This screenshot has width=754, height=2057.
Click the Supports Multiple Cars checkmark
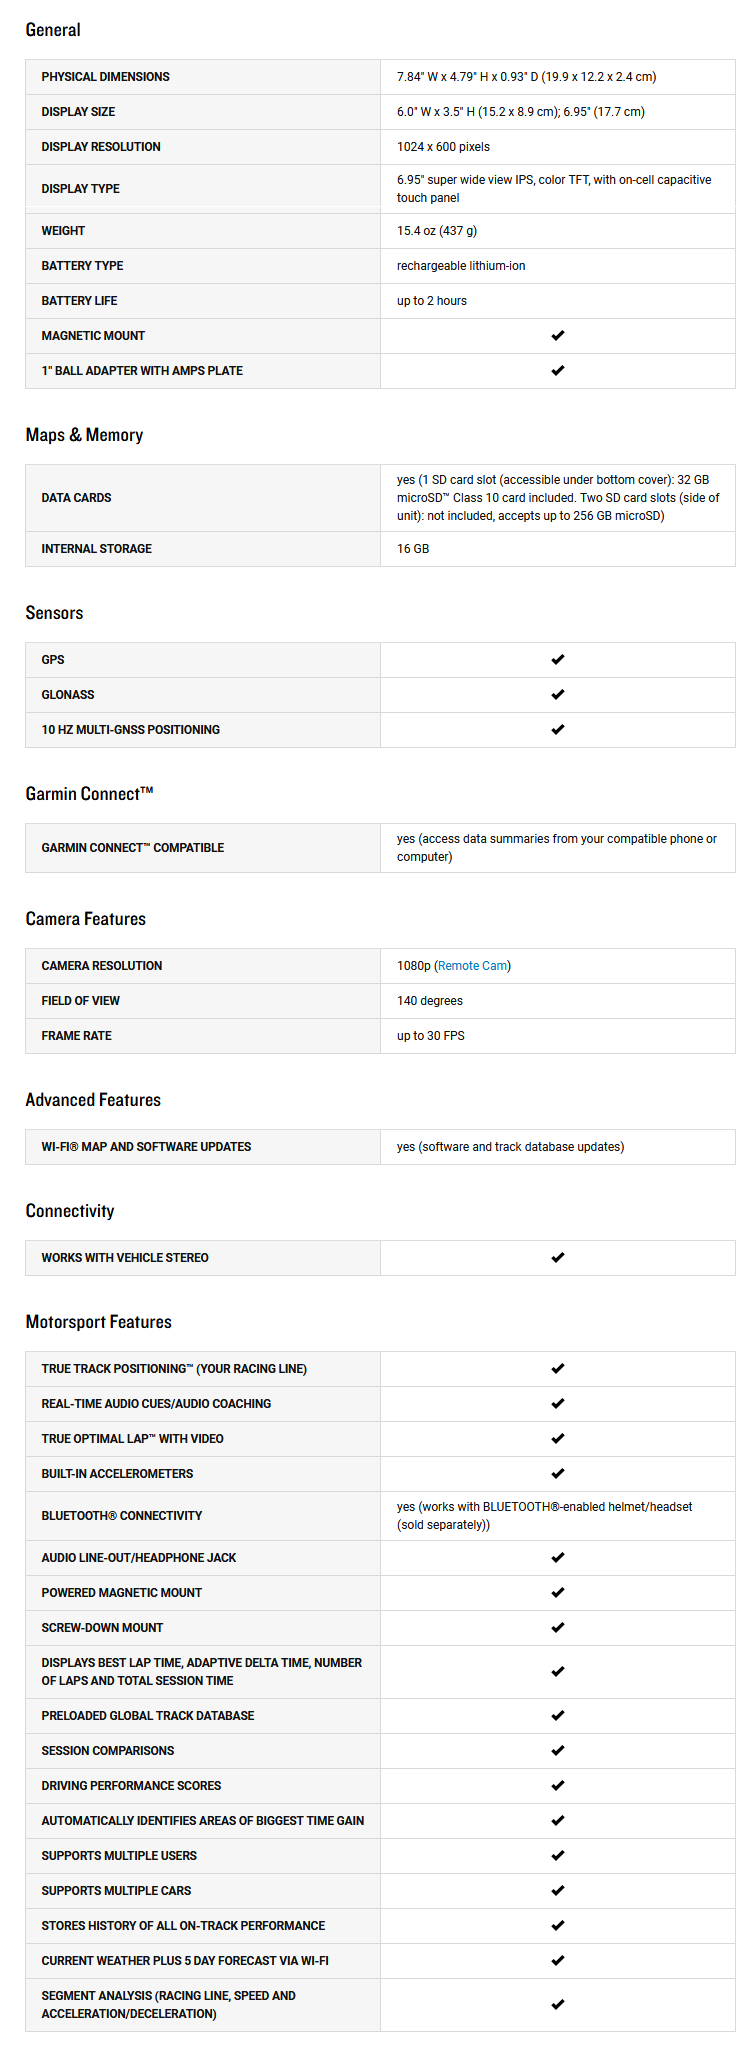(x=558, y=1891)
